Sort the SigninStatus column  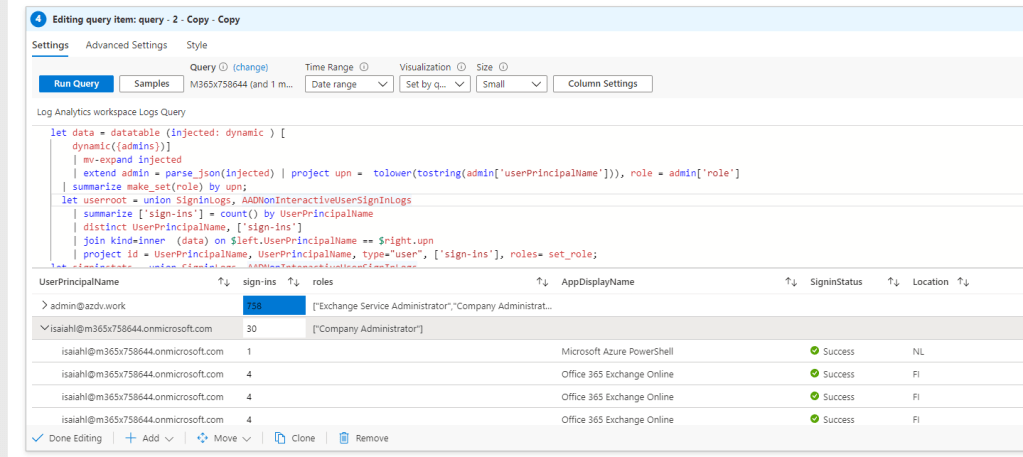click(893, 283)
